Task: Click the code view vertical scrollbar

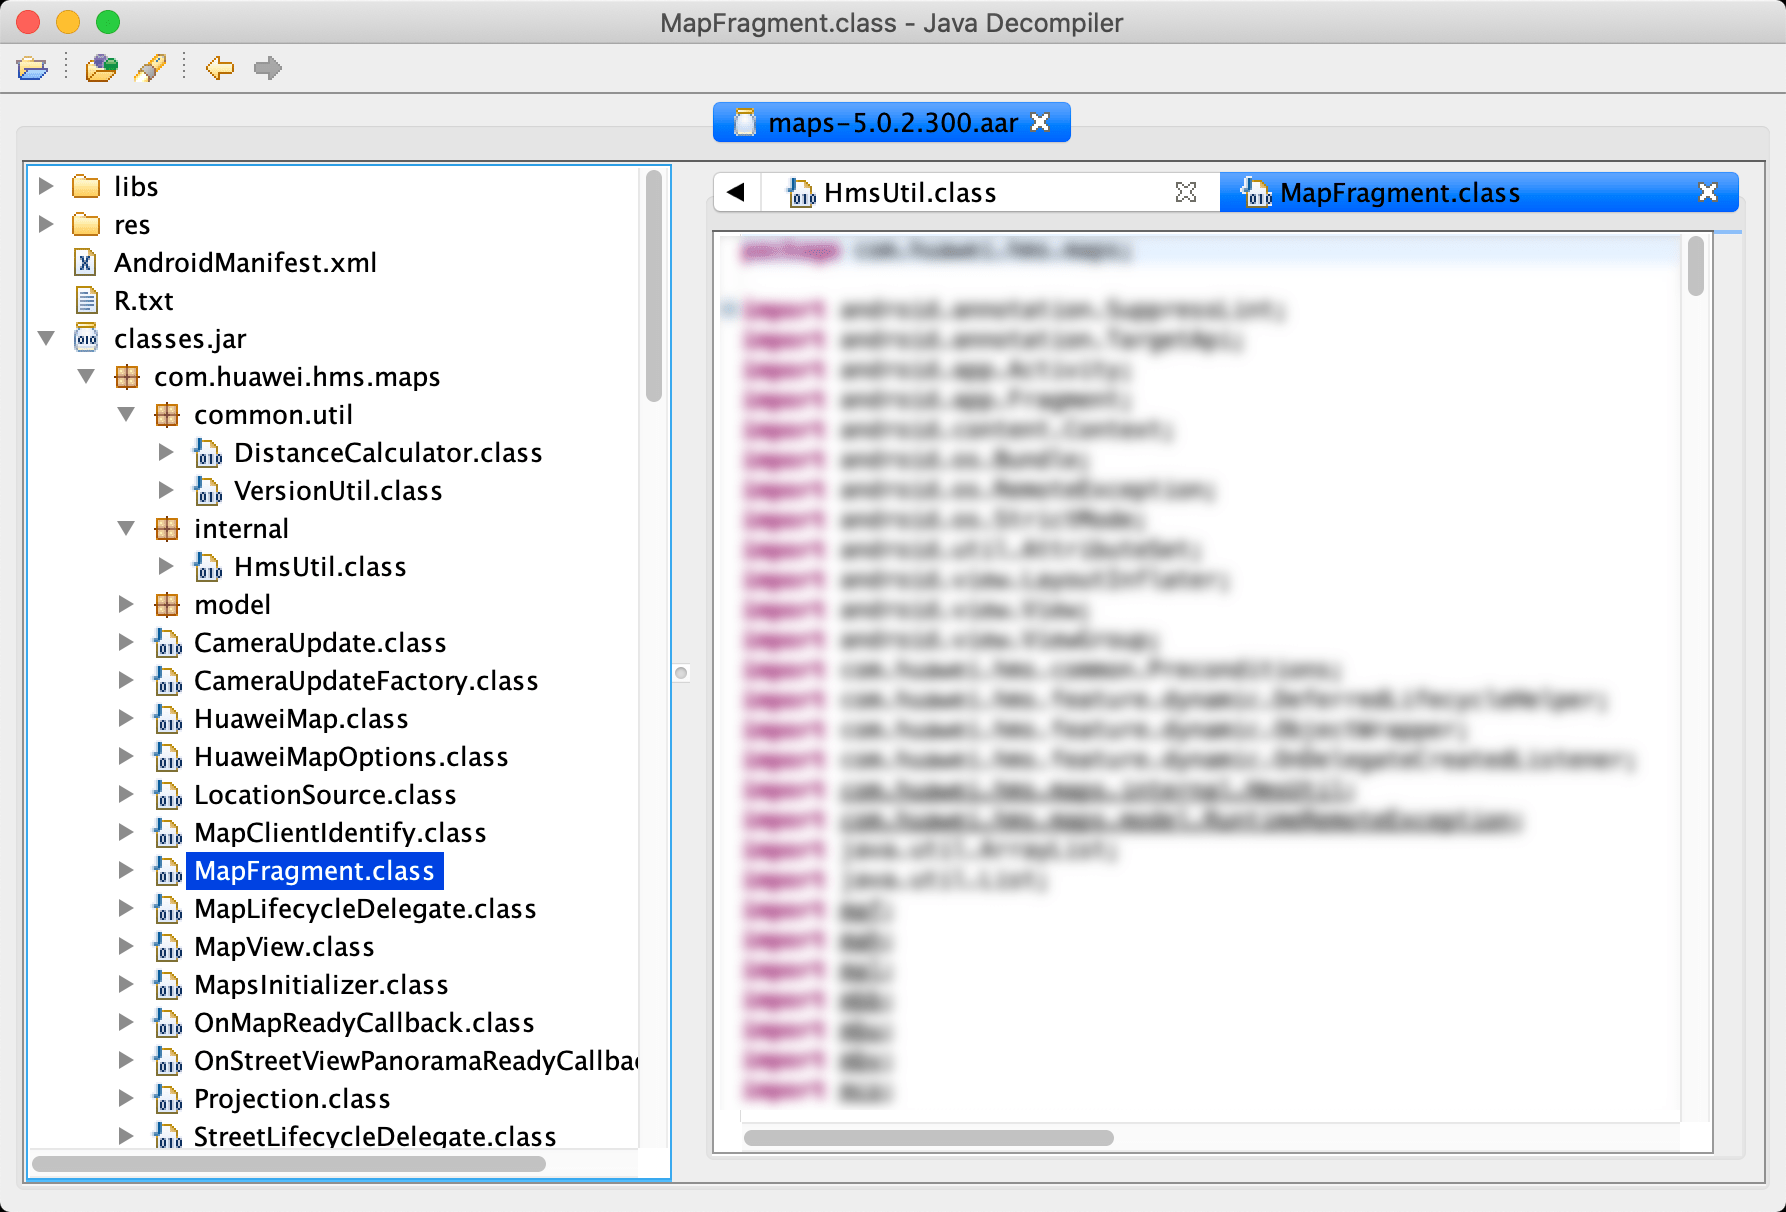Action: 1695,266
